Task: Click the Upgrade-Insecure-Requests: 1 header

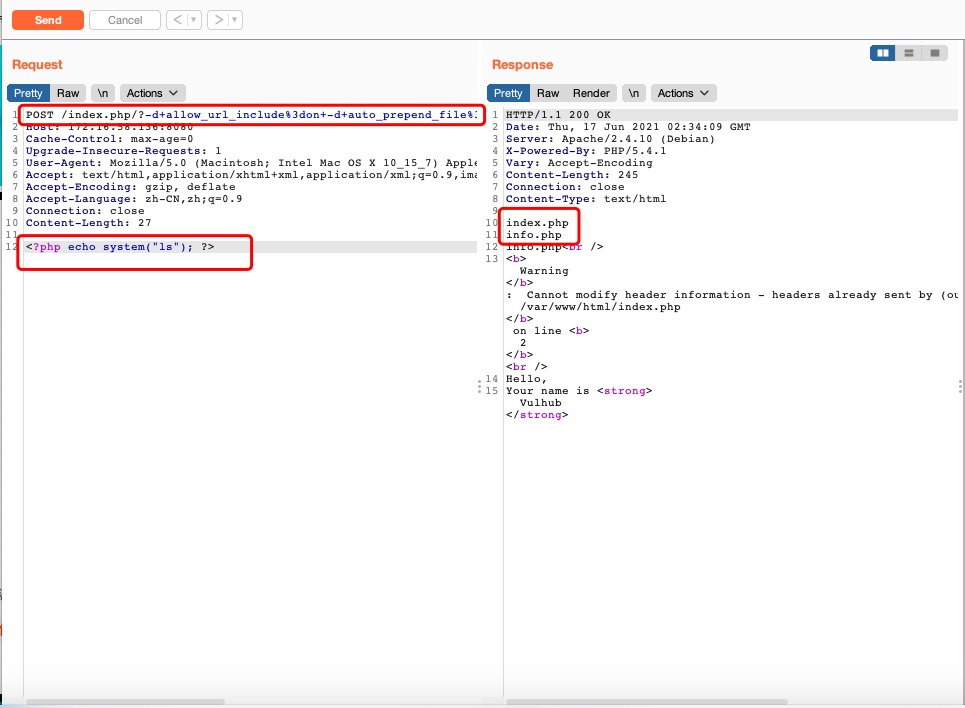Action: [123, 151]
